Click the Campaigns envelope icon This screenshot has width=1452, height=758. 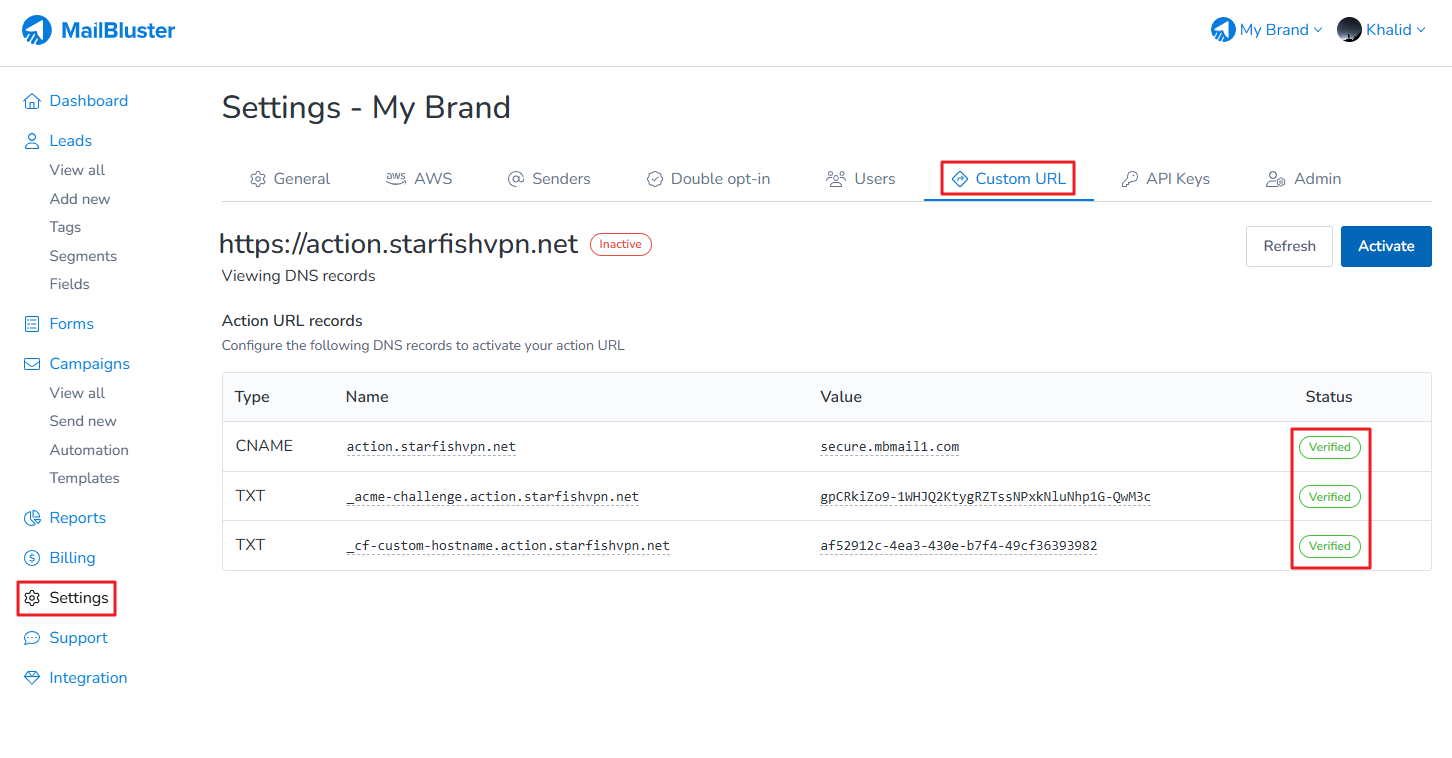[32, 364]
